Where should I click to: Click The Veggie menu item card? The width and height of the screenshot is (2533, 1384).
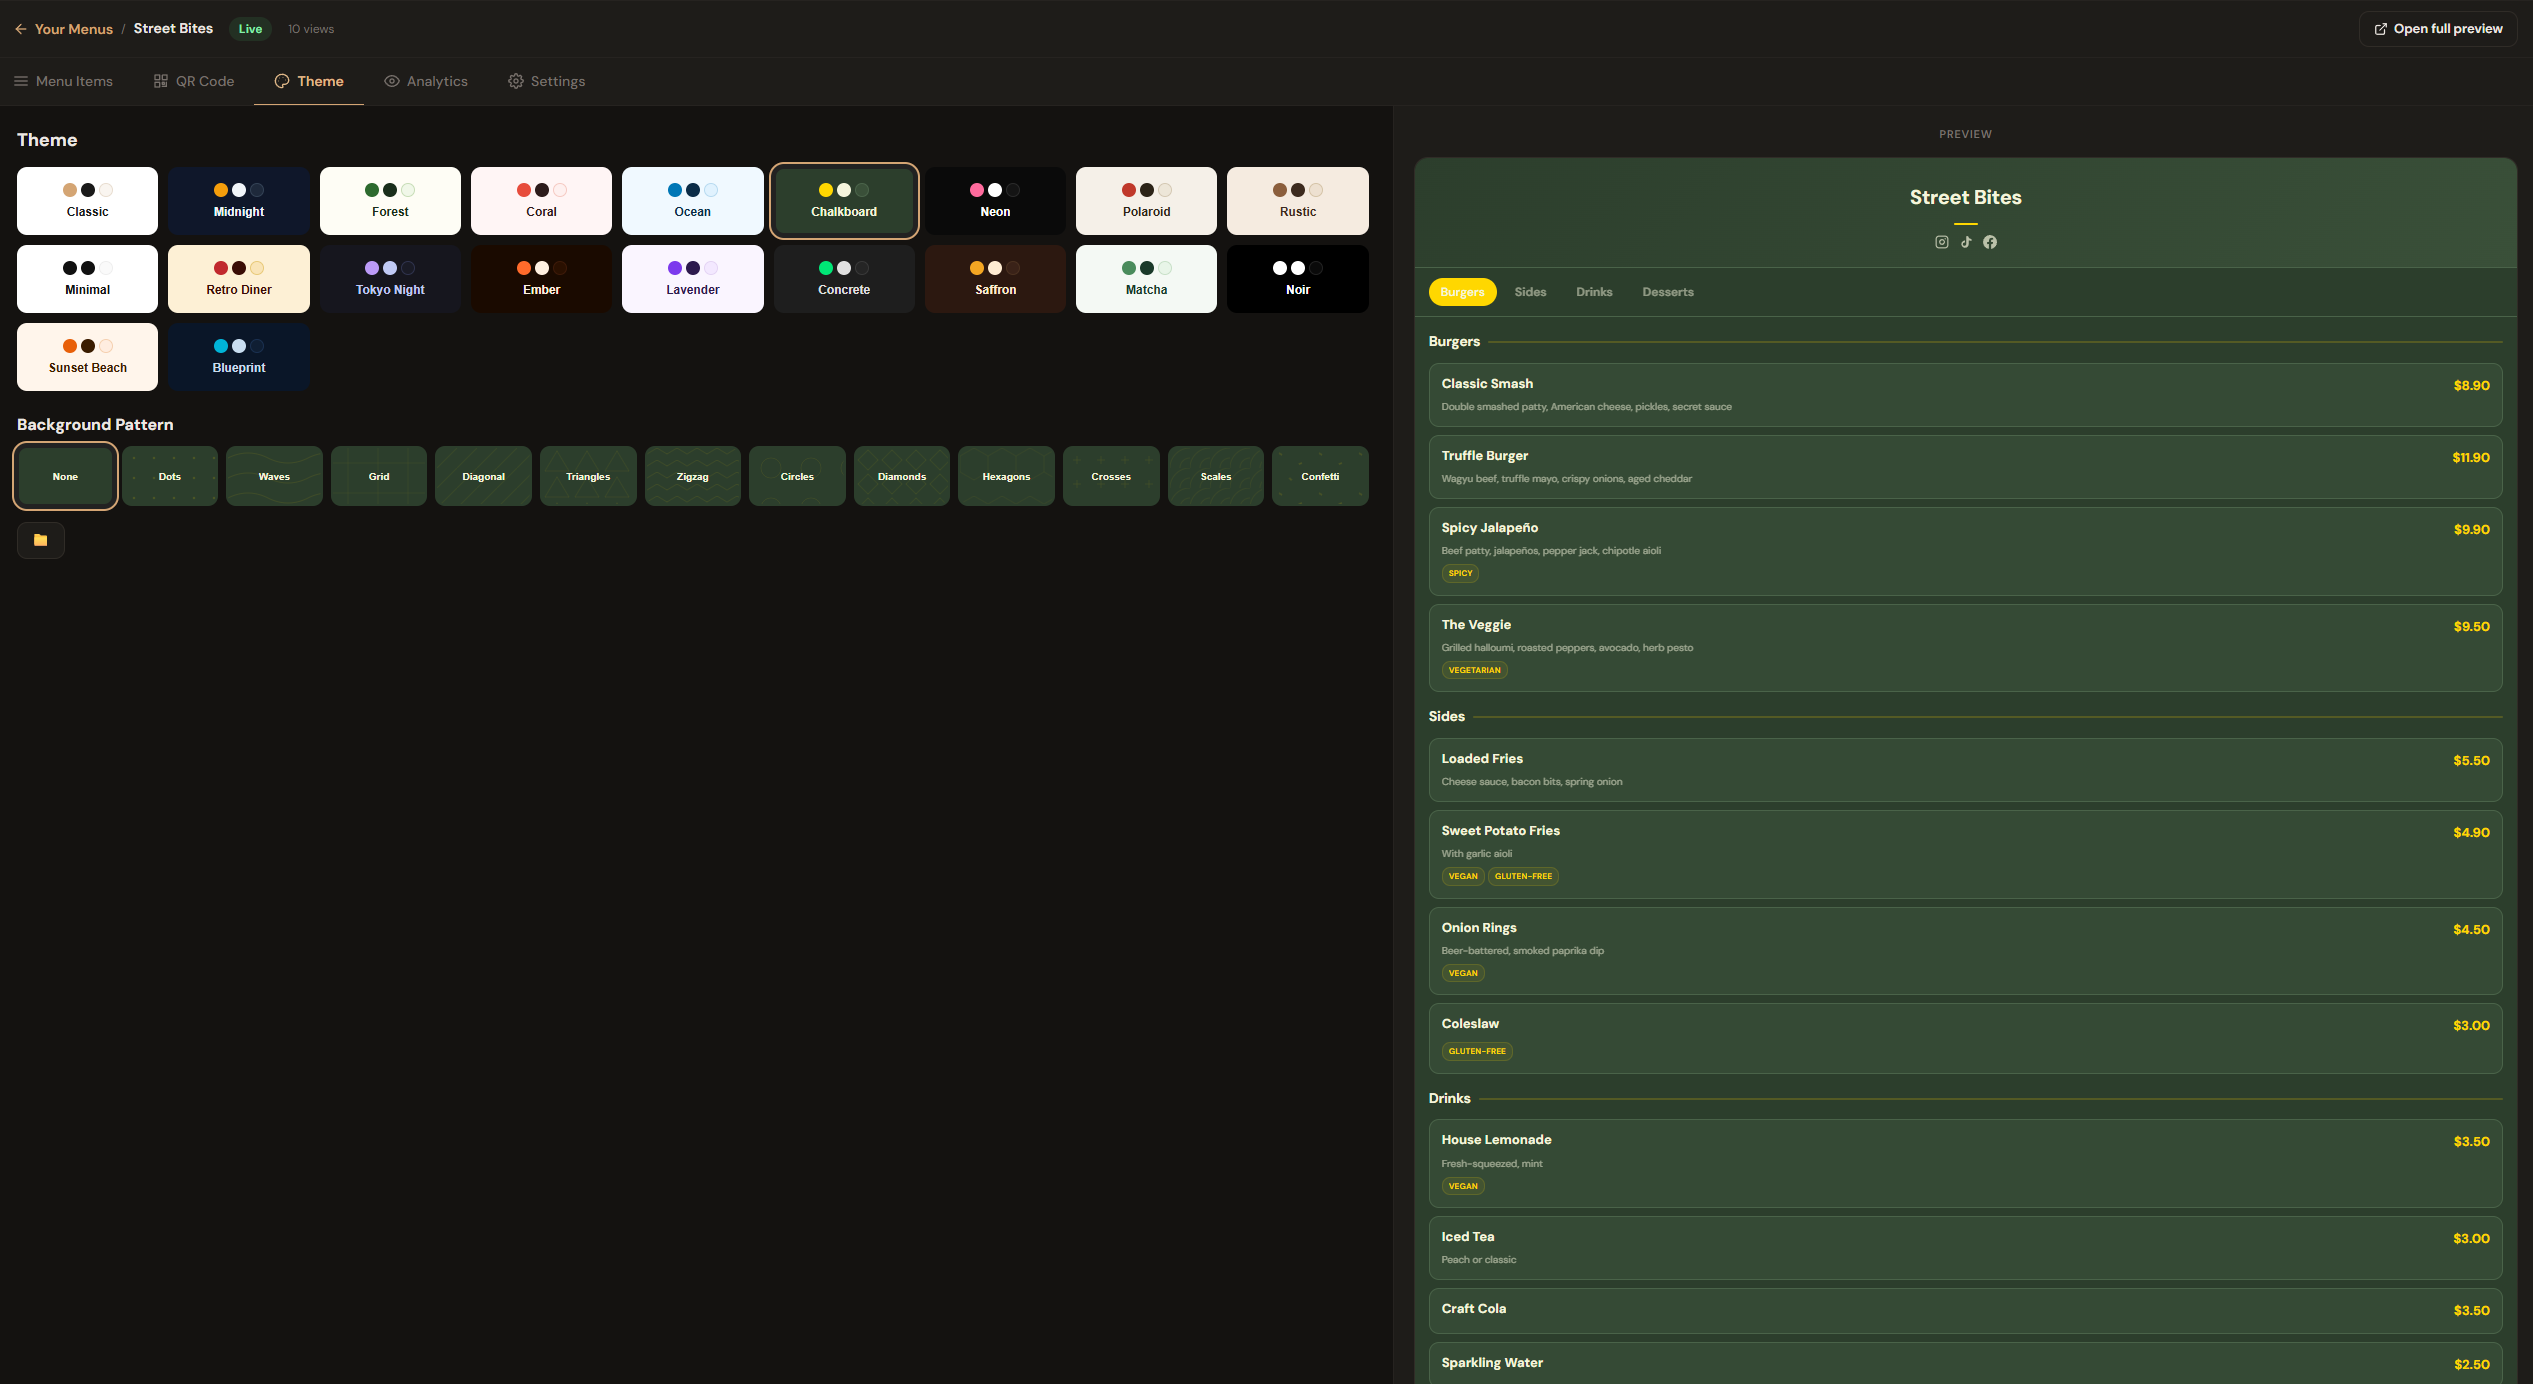pos(1965,648)
